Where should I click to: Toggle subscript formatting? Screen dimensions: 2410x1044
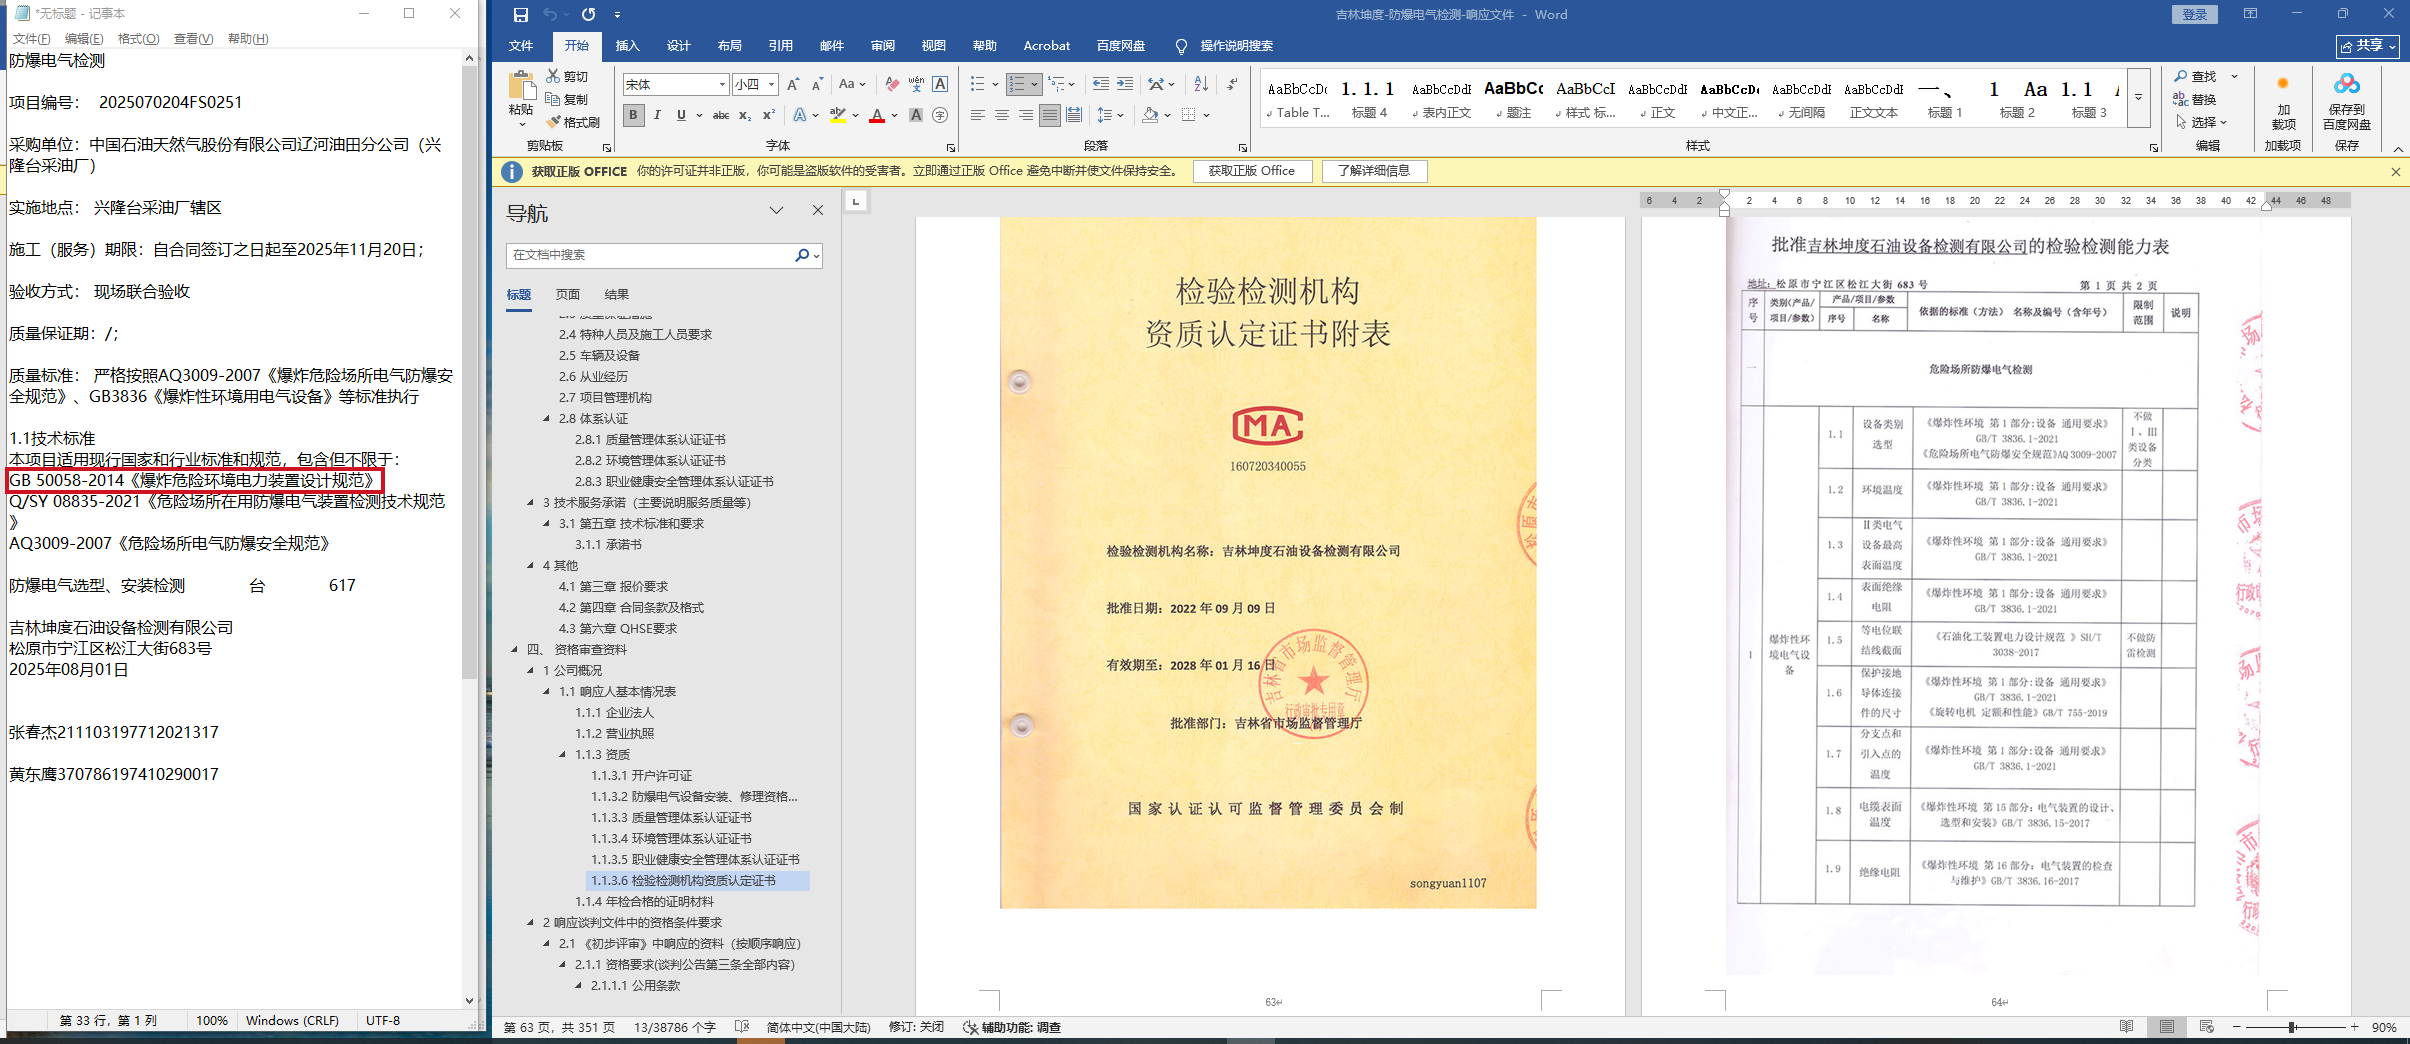[744, 115]
